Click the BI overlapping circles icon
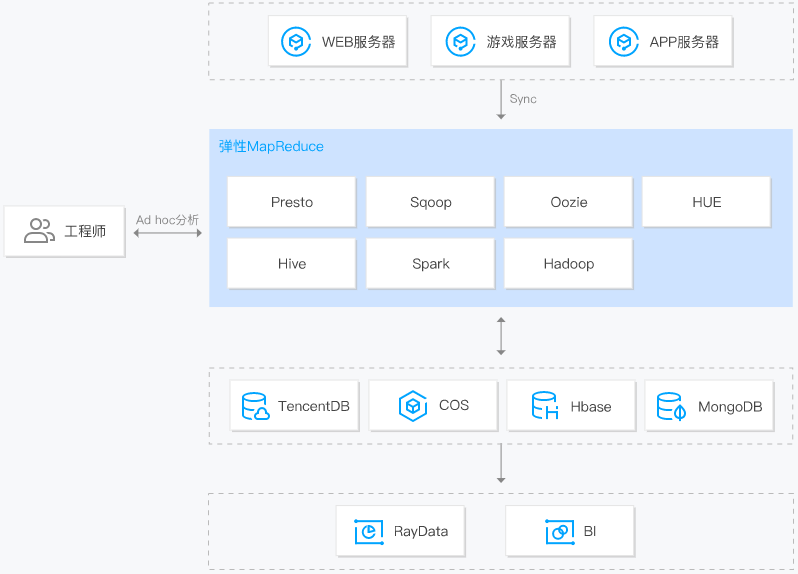 (560, 532)
